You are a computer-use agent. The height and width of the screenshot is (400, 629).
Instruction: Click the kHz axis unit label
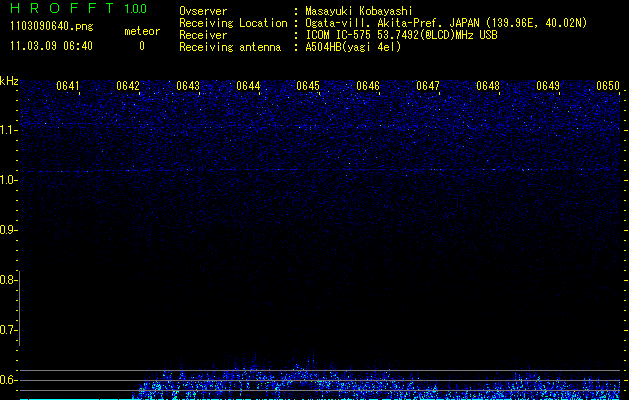click(9, 81)
